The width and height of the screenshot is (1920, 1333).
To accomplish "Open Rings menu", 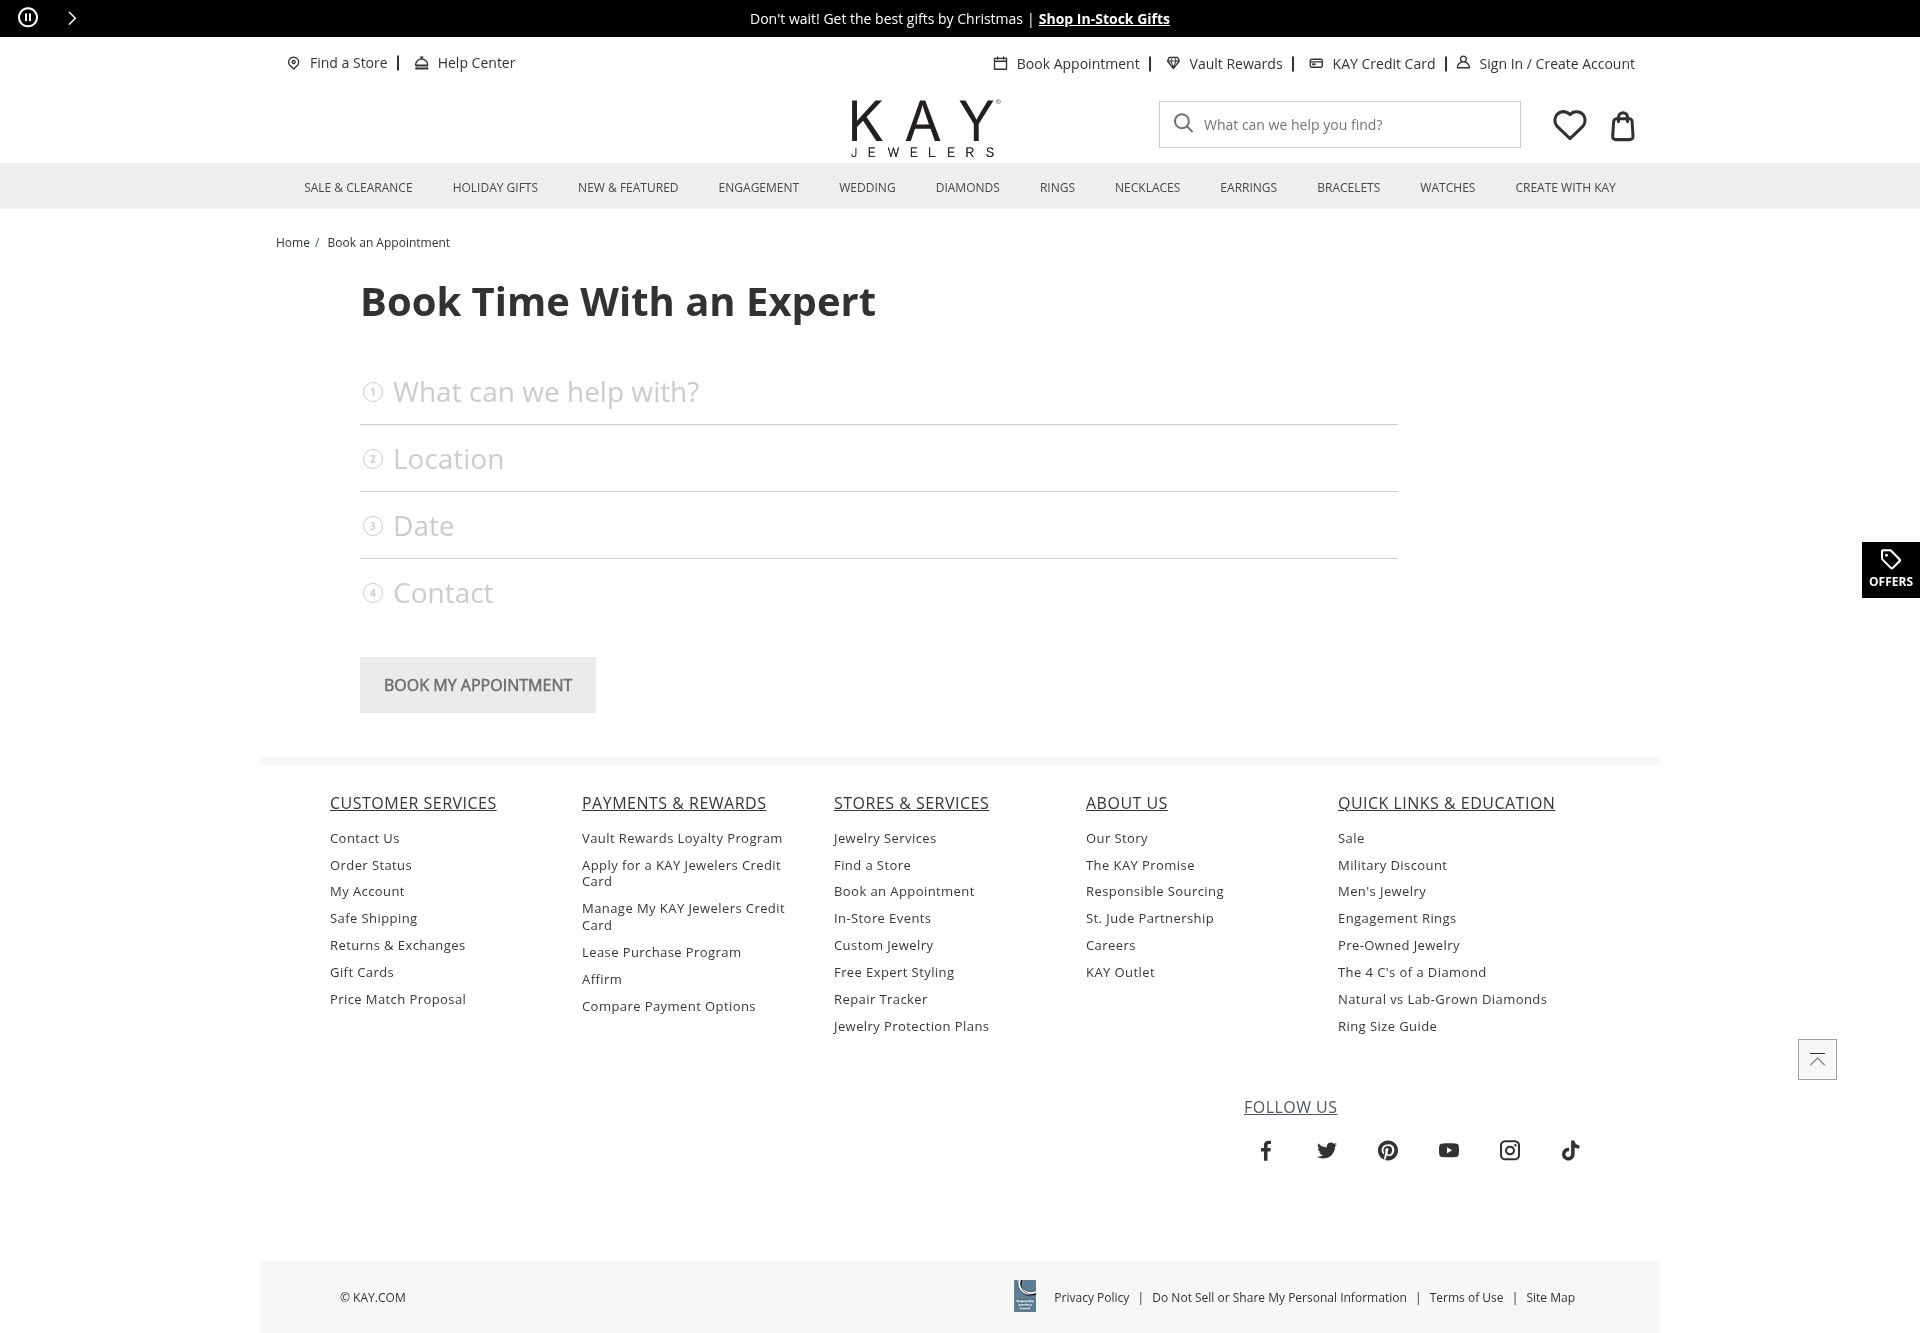I will 1057,187.
